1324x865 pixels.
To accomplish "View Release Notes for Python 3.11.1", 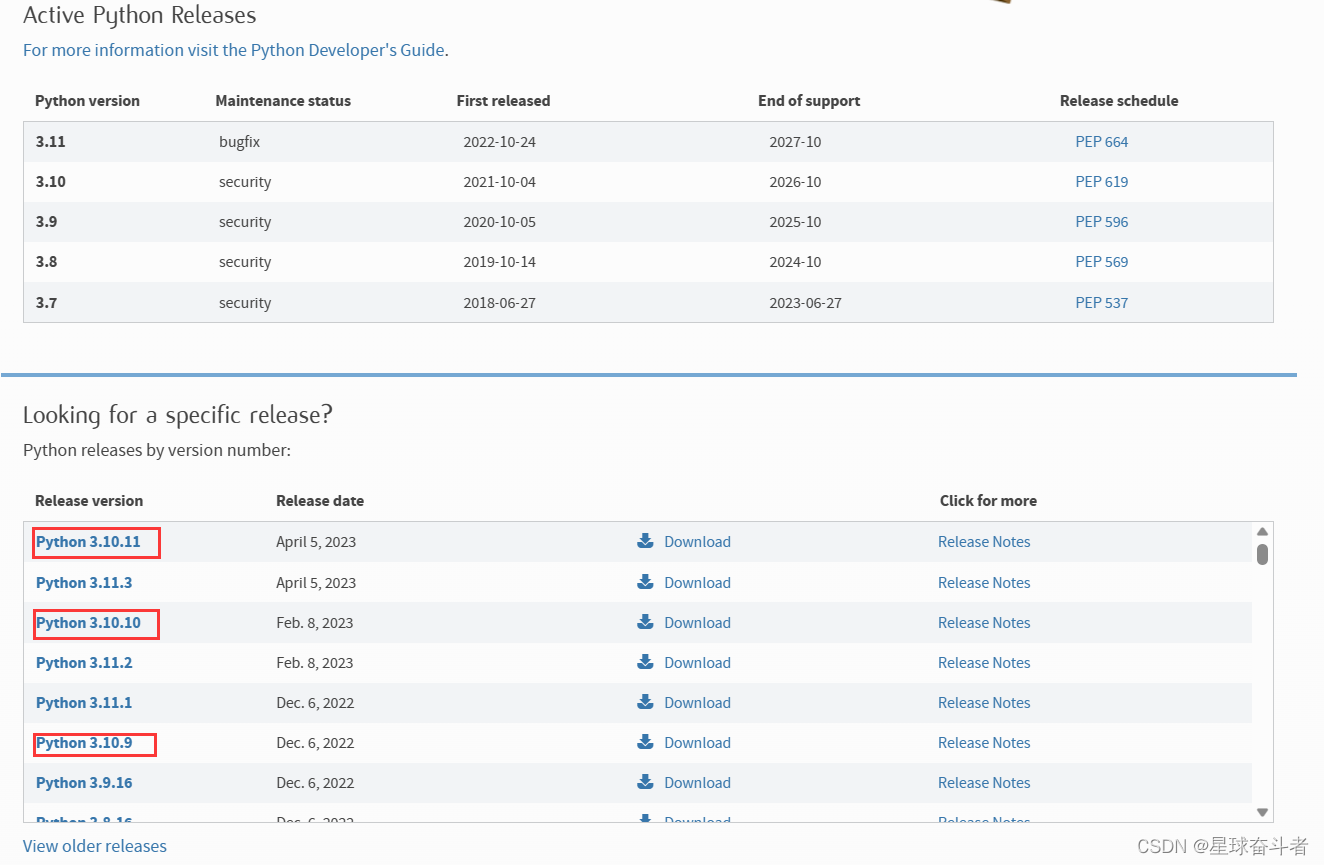I will click(x=984, y=702).
